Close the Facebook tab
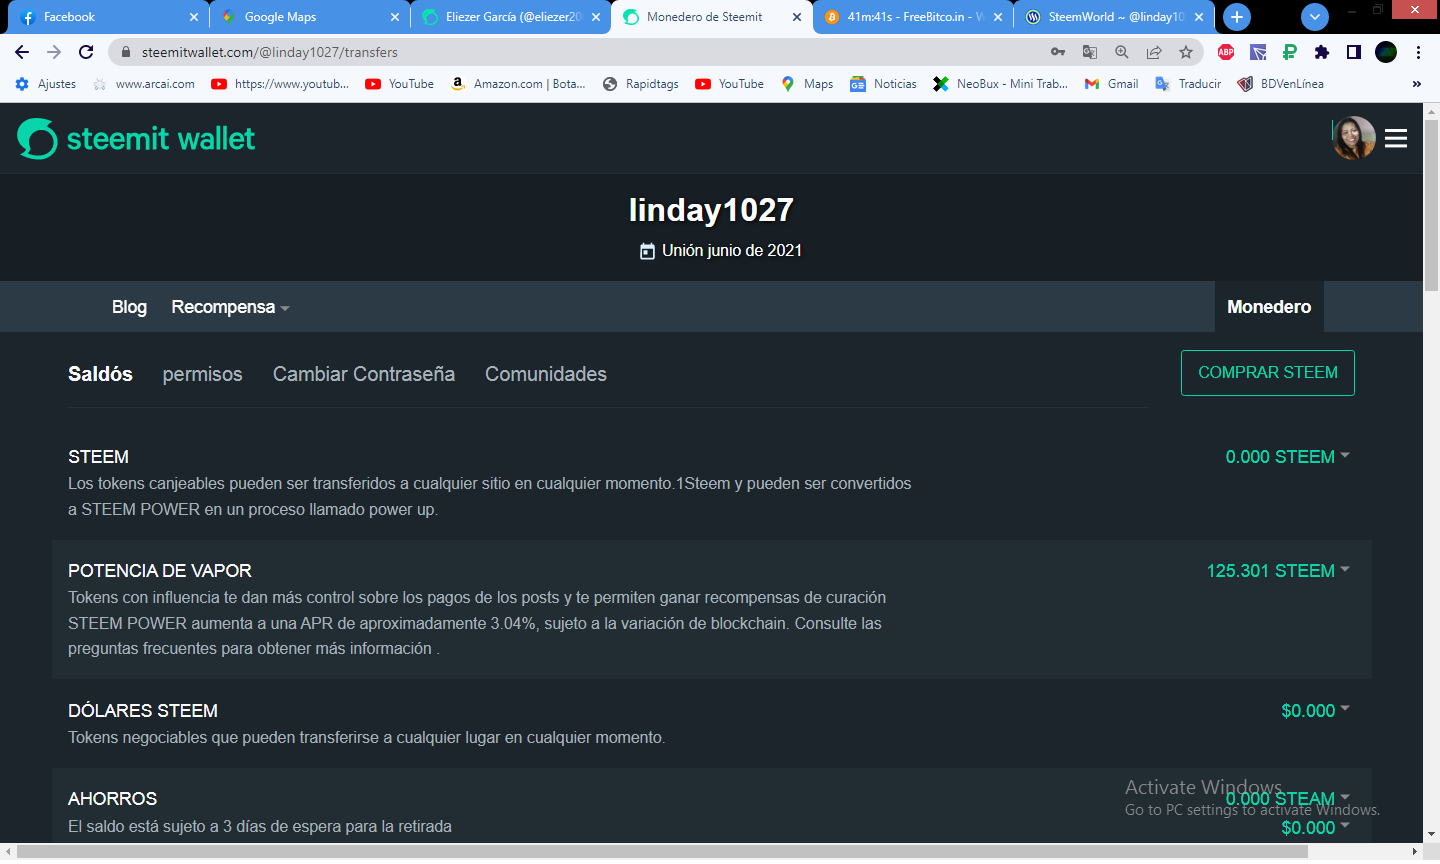Image resolution: width=1440 pixels, height=864 pixels. [194, 17]
